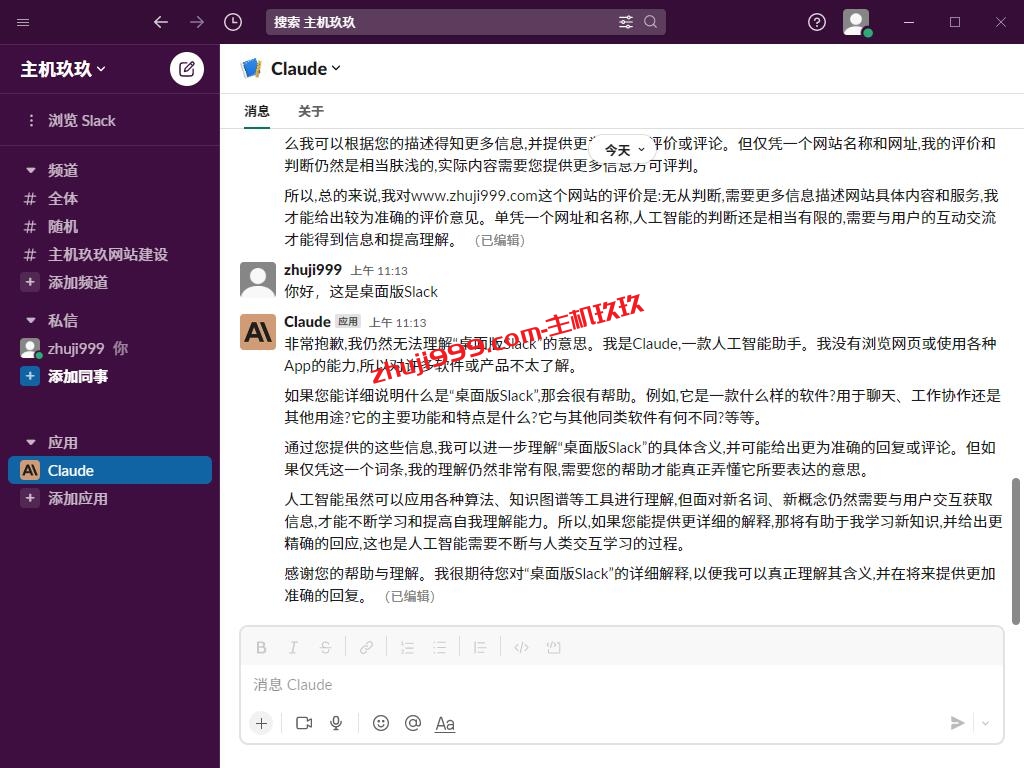
Task: Click zhuji999's message avatar
Action: click(x=258, y=280)
